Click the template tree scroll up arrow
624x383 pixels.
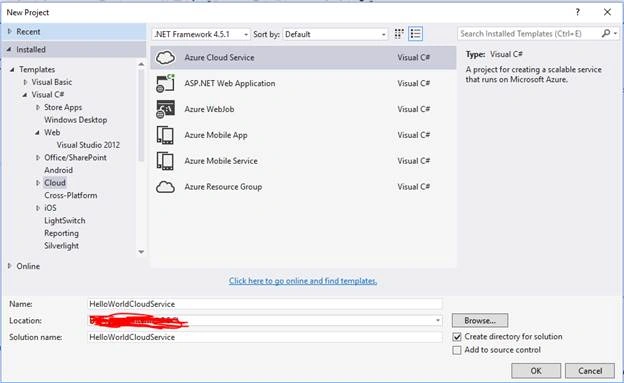(x=141, y=64)
